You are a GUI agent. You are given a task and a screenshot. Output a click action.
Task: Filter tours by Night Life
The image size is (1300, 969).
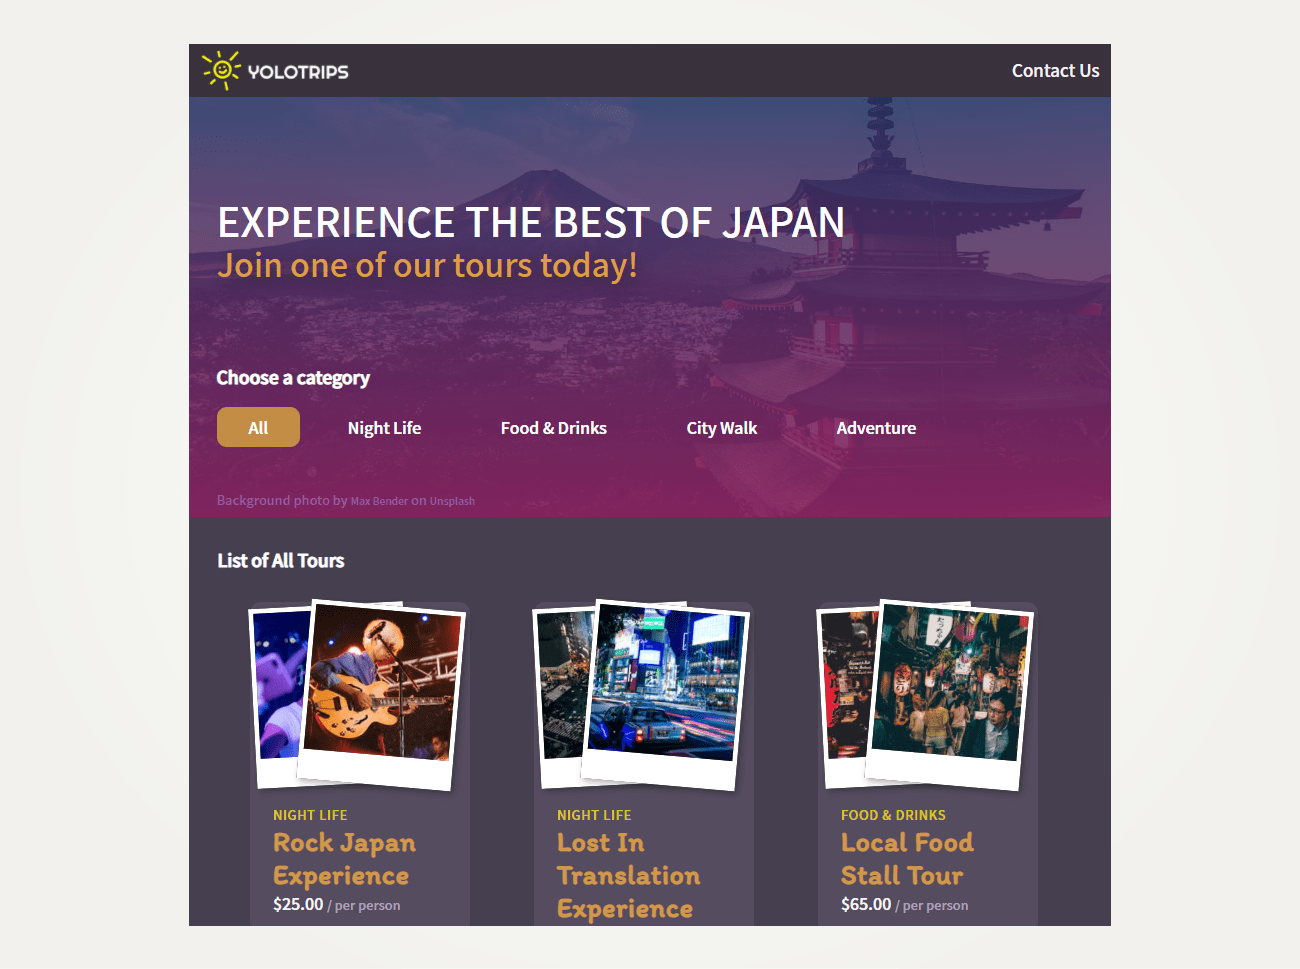click(x=384, y=428)
